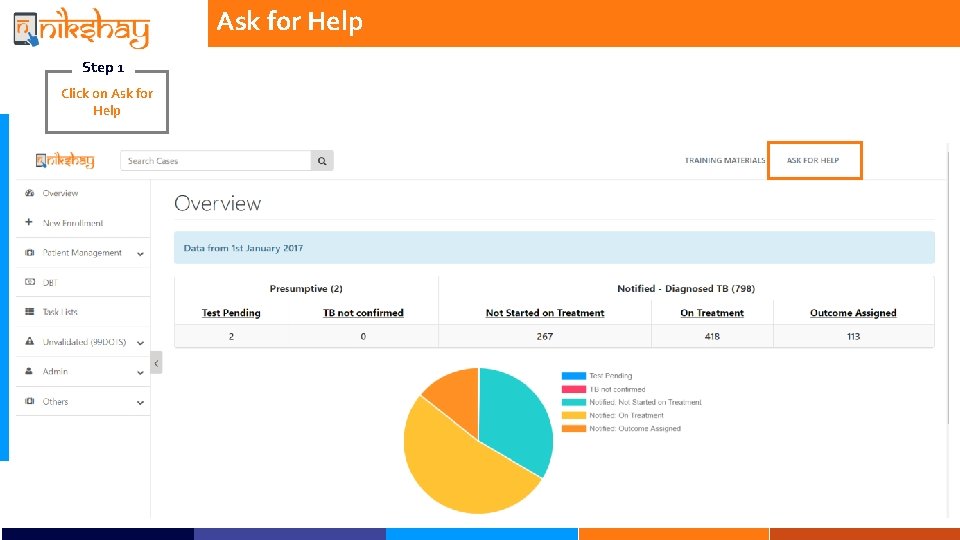
Task: Open the Outcome Assigned column link
Action: [x=853, y=313]
